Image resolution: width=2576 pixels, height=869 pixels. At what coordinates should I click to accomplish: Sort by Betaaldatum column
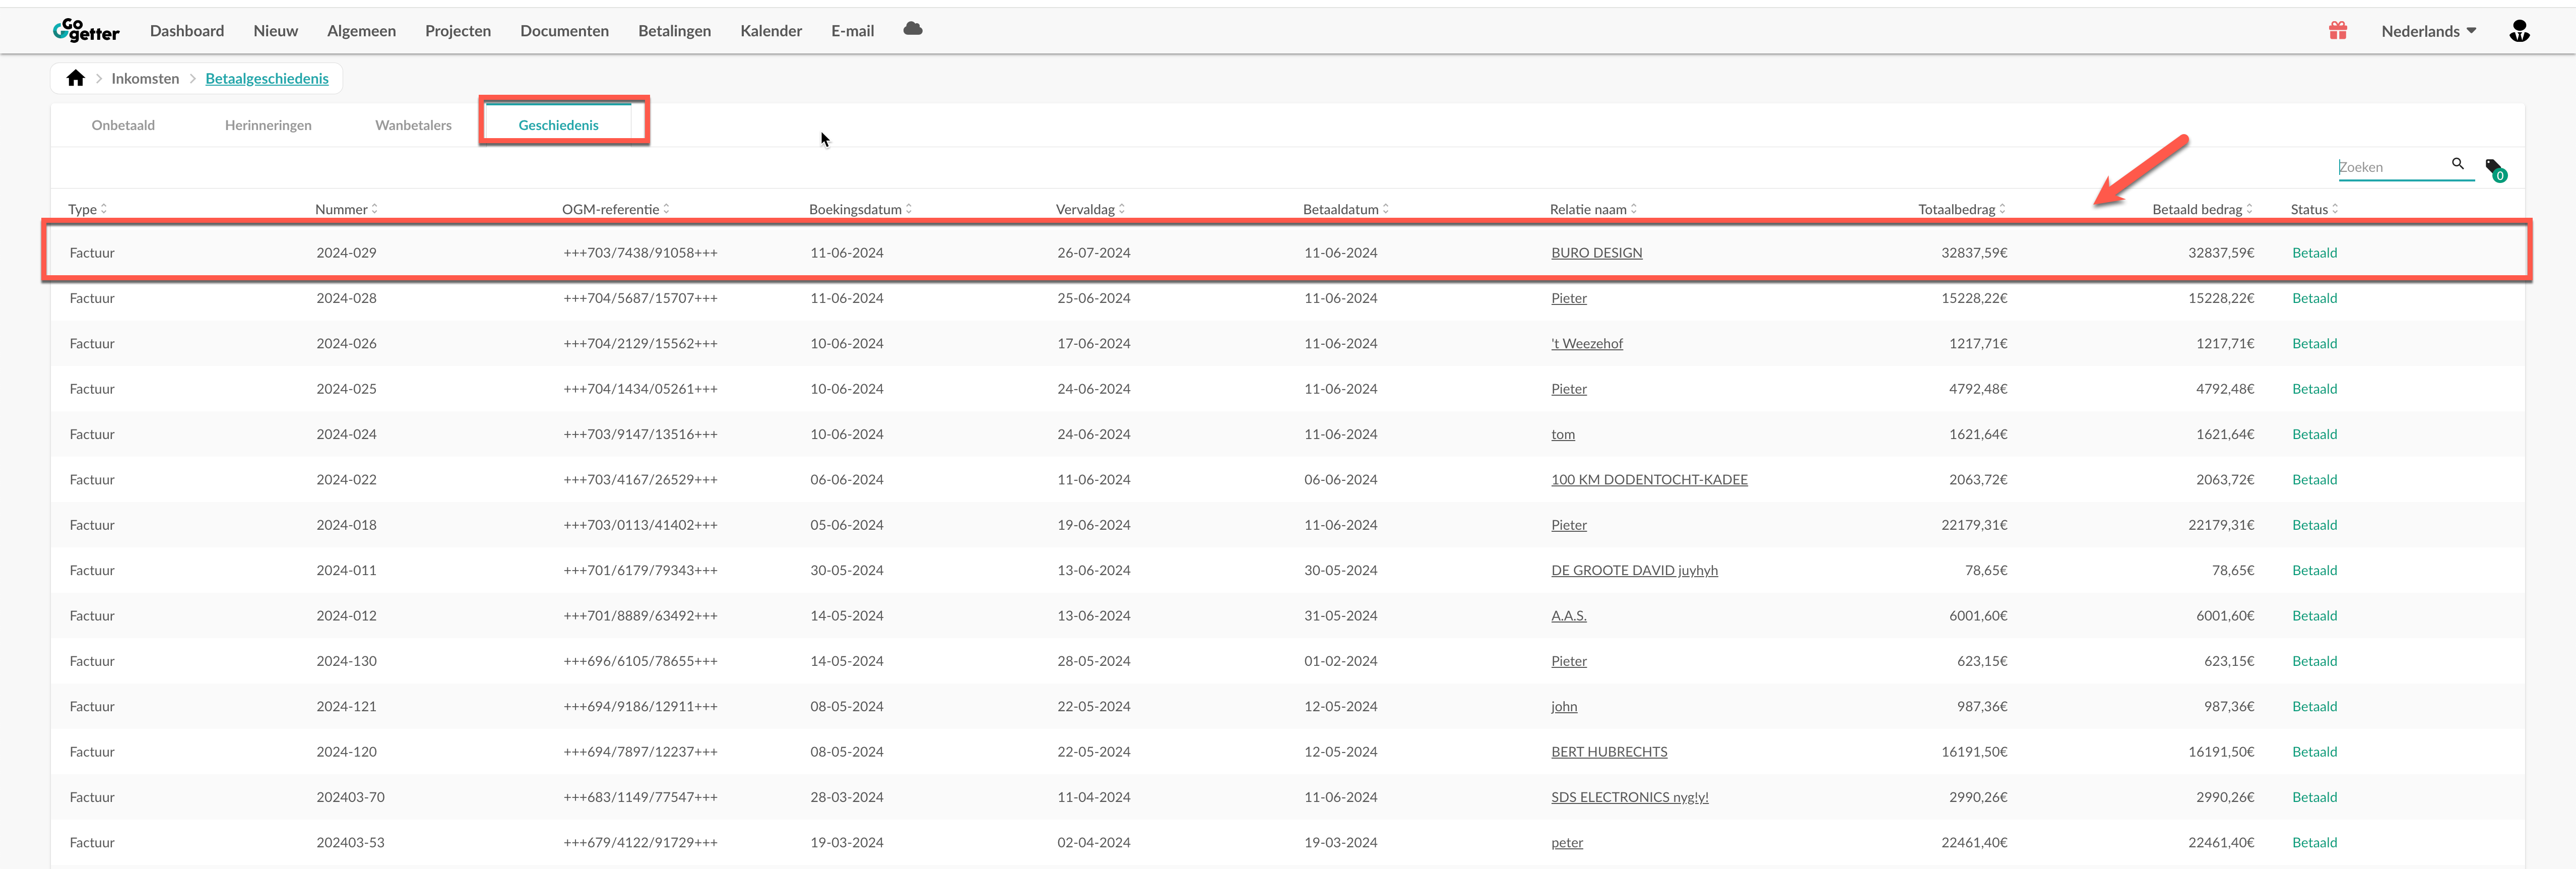(x=1345, y=209)
